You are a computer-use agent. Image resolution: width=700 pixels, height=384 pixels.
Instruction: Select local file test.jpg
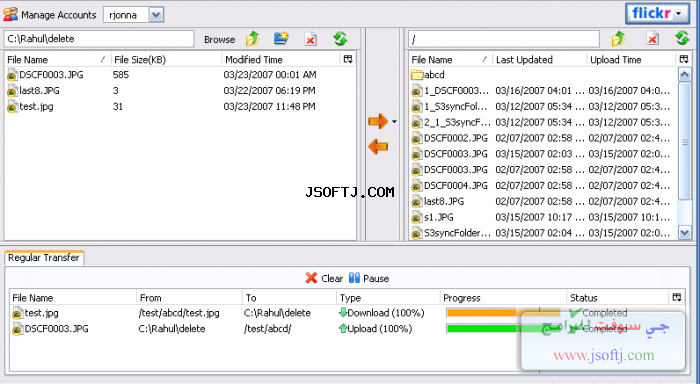click(180, 107)
